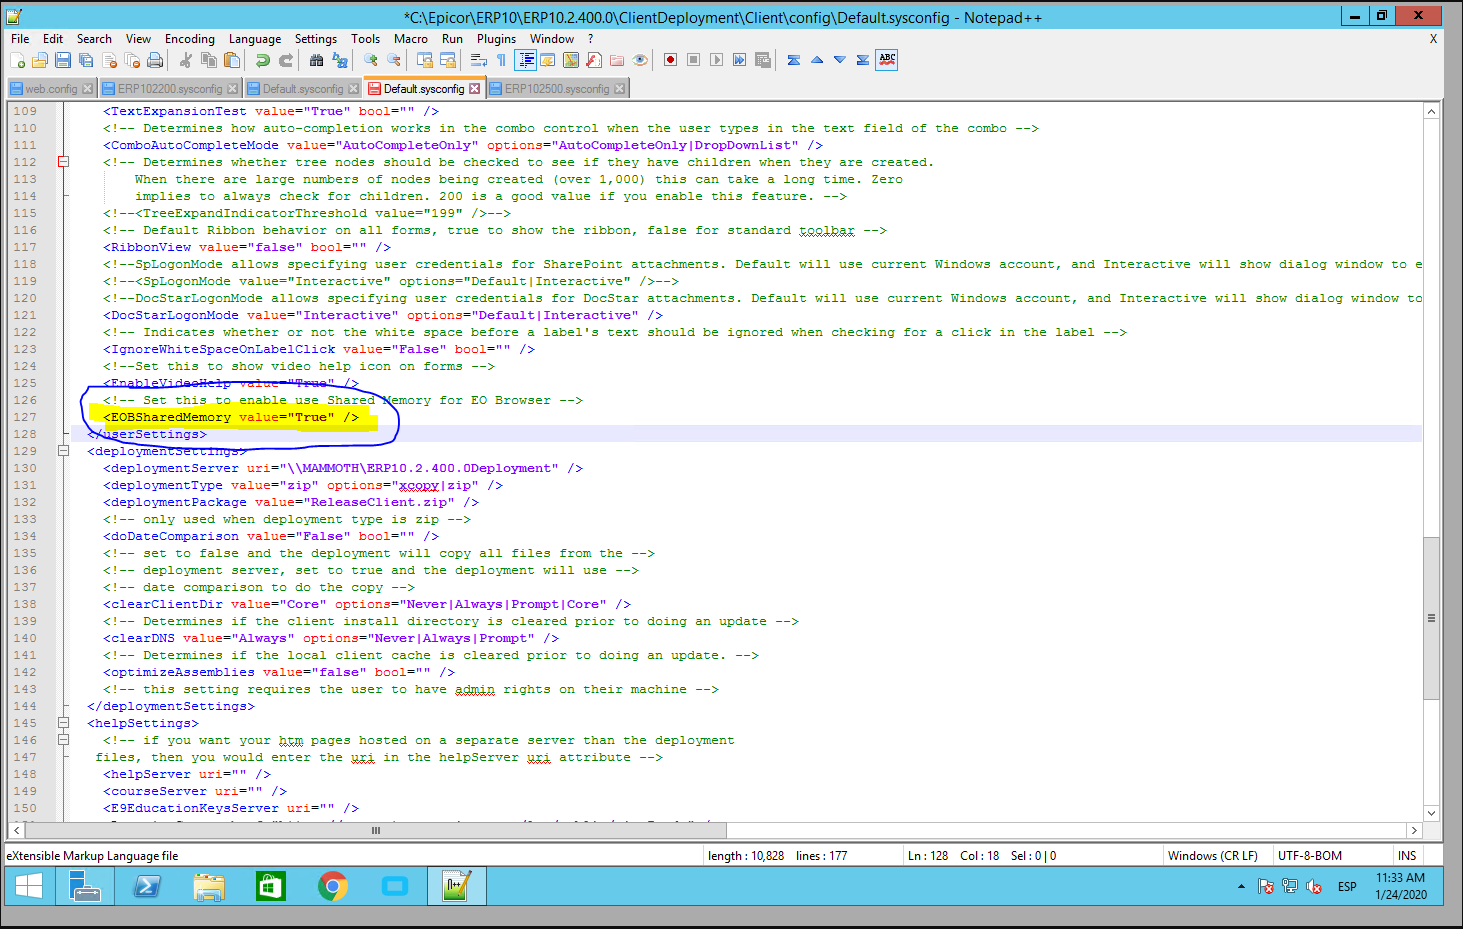Close the ERP102500.sysconfig tab
Image resolution: width=1463 pixels, height=929 pixels.
click(620, 89)
